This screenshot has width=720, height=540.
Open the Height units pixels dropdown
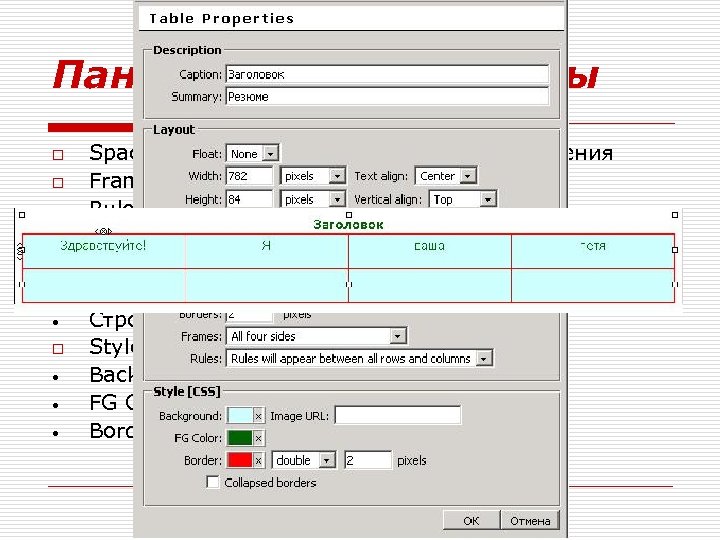coord(313,199)
